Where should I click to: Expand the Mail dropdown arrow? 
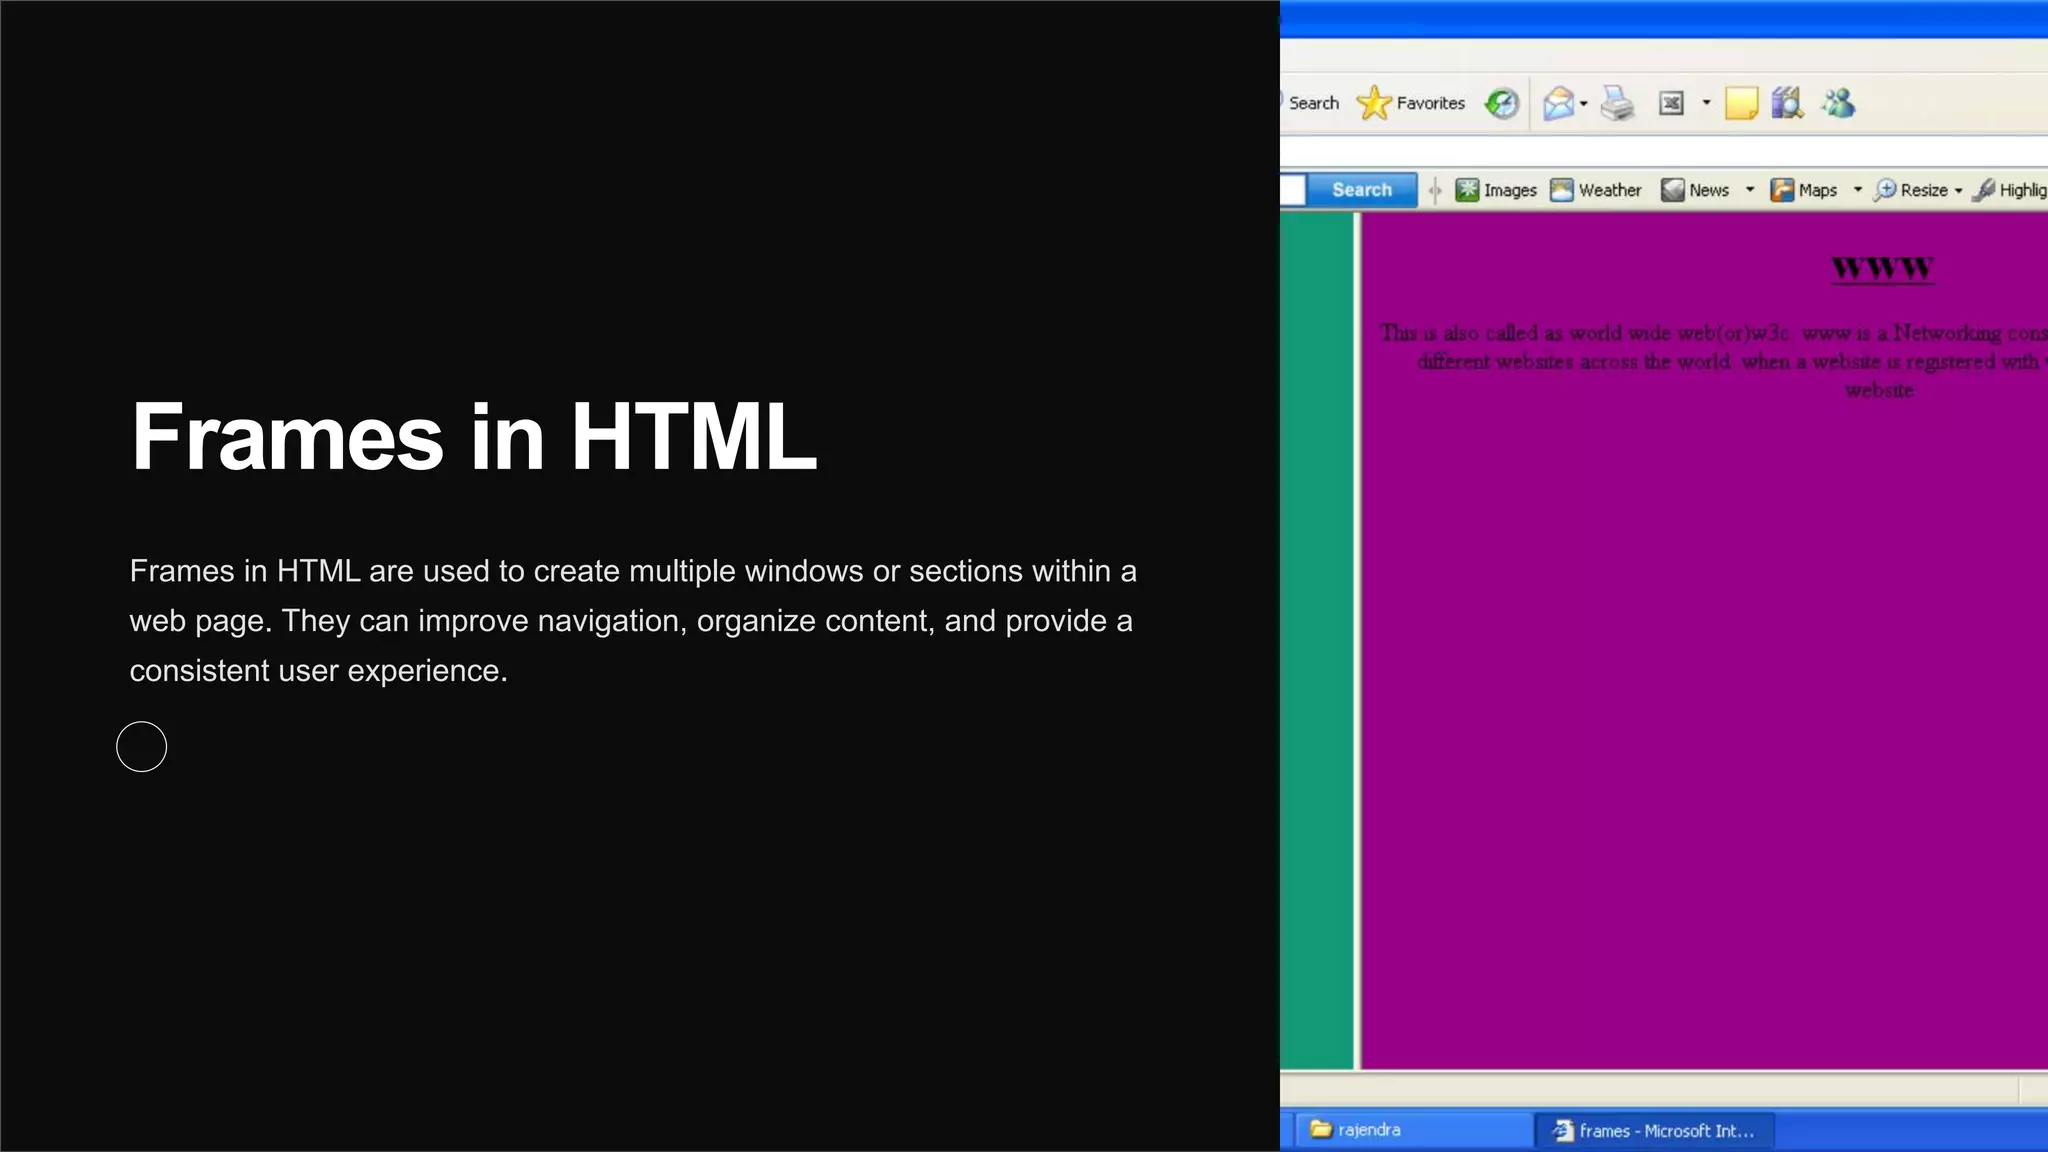(1584, 104)
